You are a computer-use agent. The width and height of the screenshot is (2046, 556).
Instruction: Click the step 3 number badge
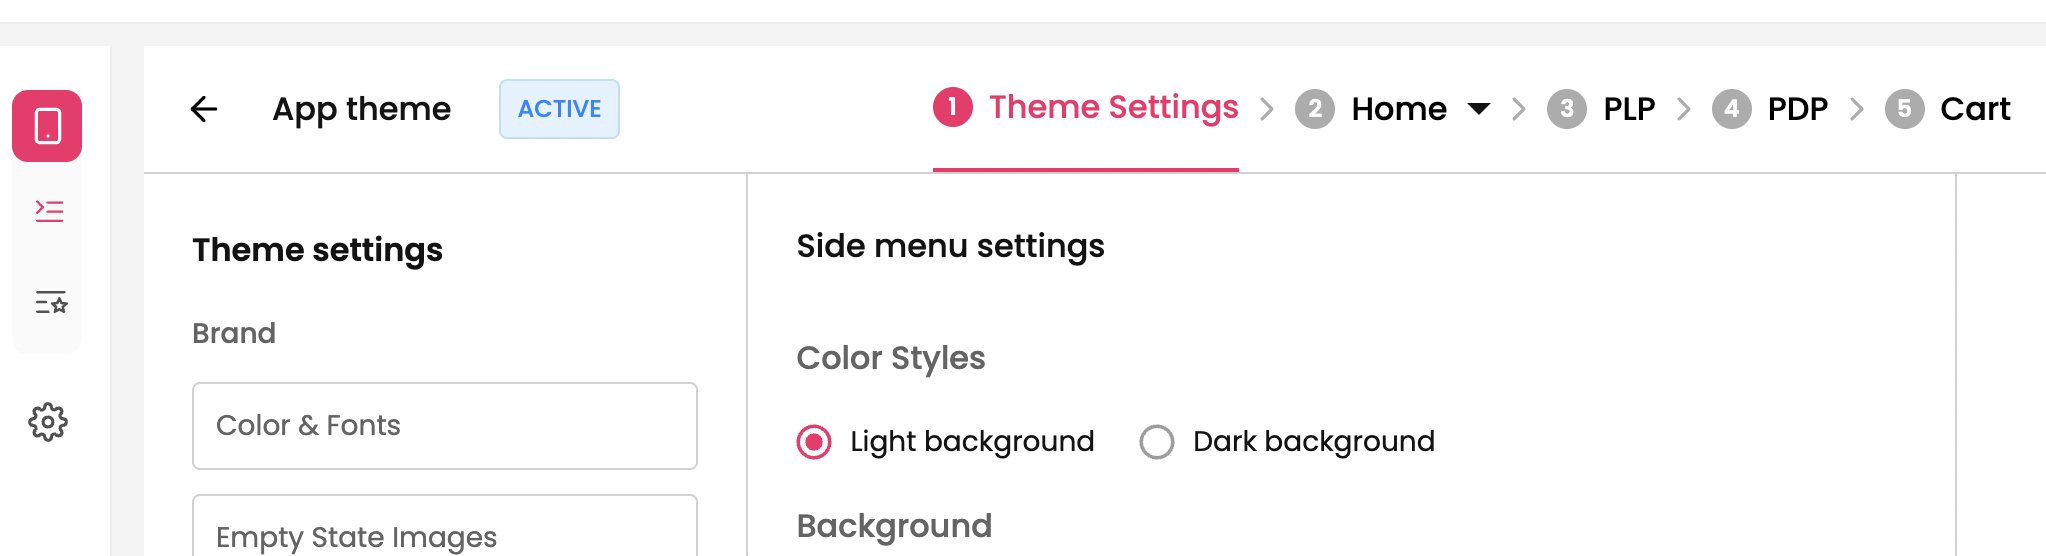click(x=1566, y=109)
